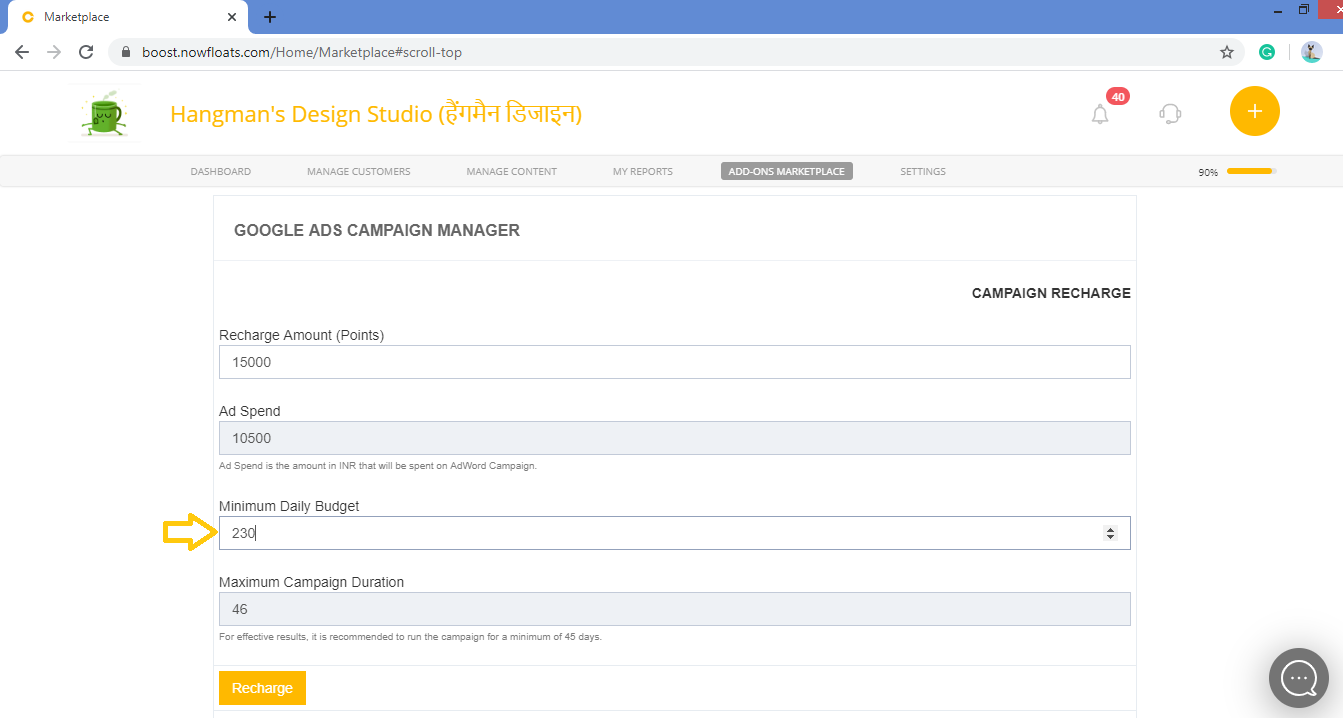Click the Recharge Amount field
Viewport: 1343px width, 718px height.
[x=675, y=362]
